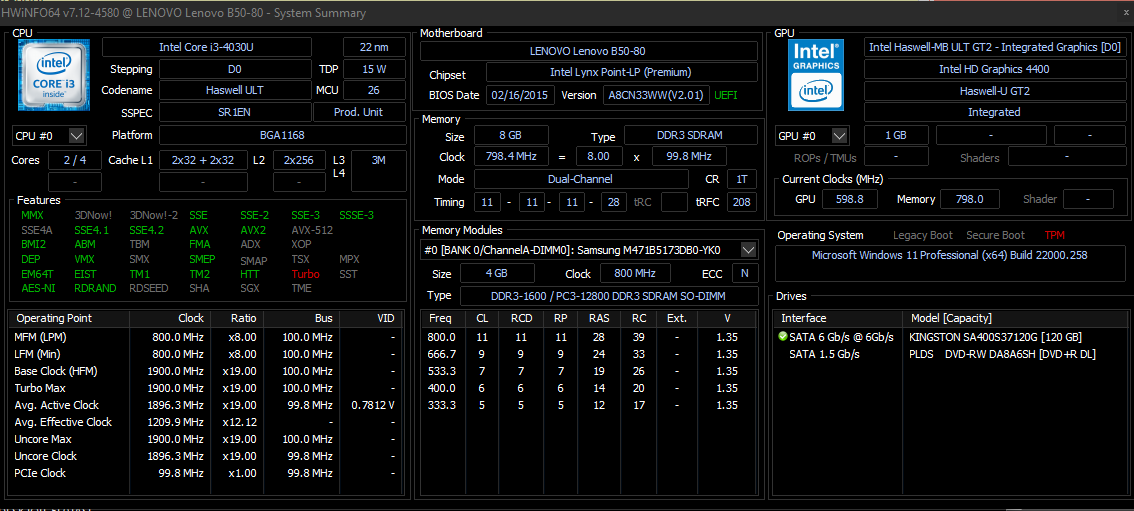Screen dimensions: 1134x511
Task: Select the Intel Core i3-4030U name field
Action: pos(207,47)
